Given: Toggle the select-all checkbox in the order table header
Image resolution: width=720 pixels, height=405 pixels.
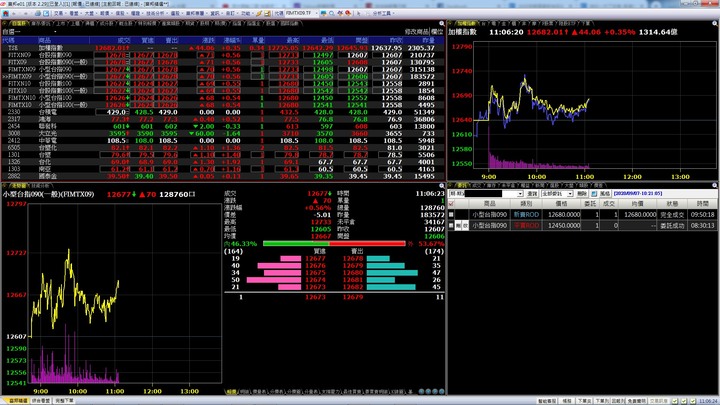Looking at the screenshot, I should click(451, 203).
